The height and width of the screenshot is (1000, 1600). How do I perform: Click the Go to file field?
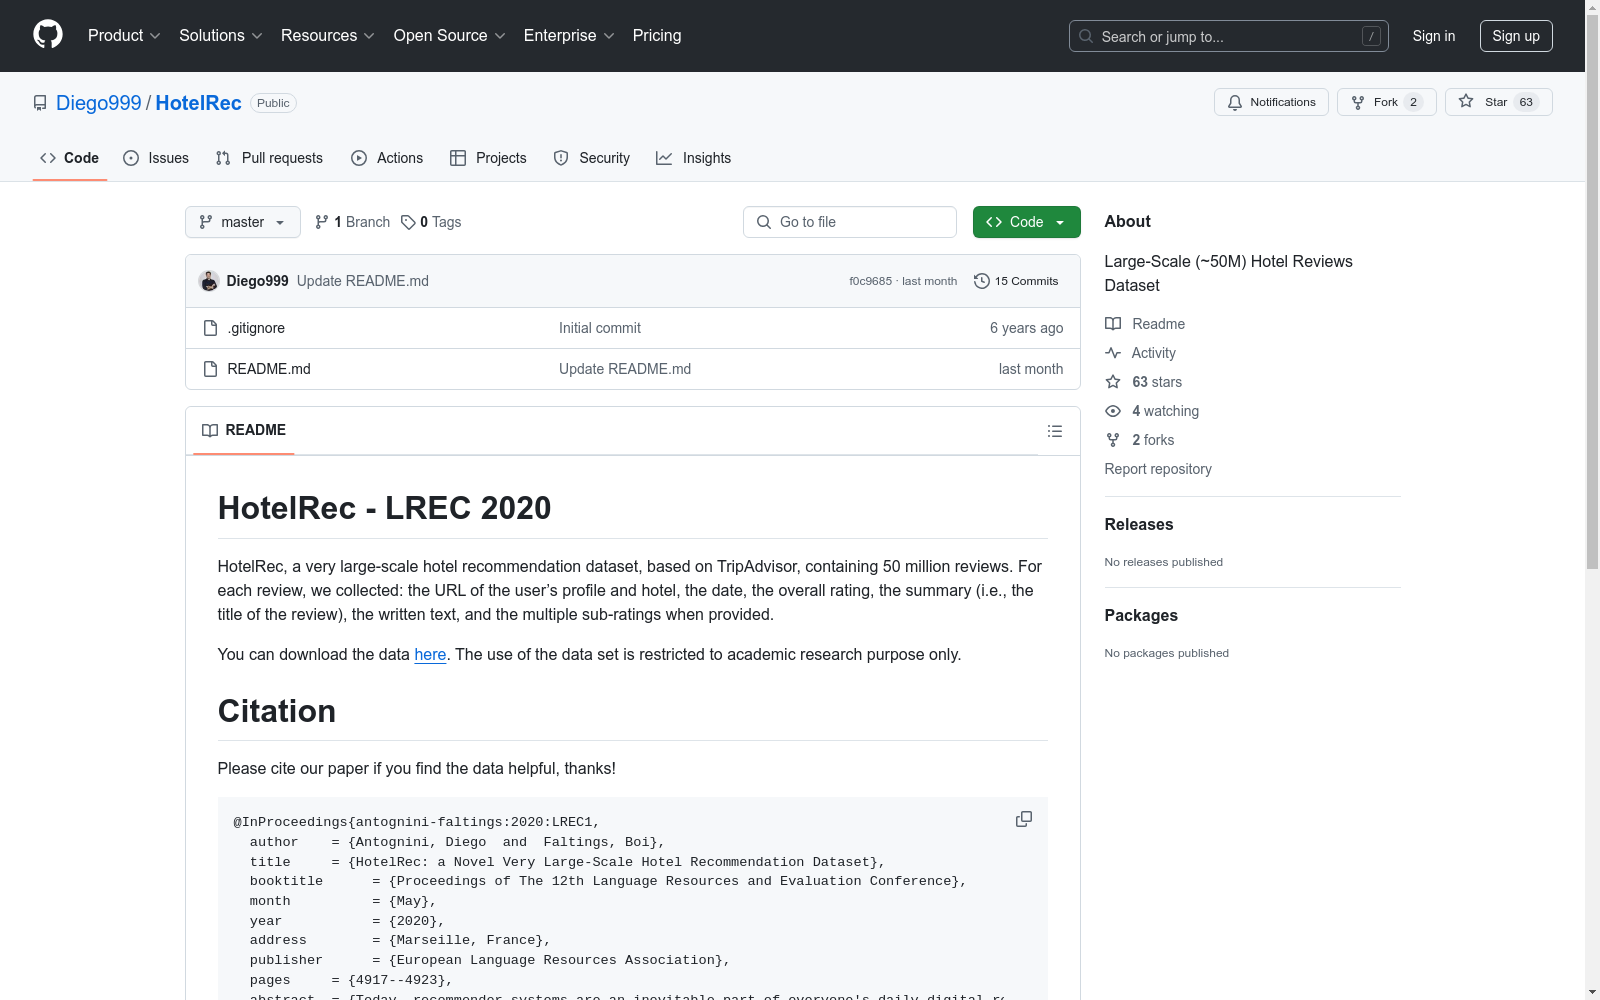coord(850,222)
